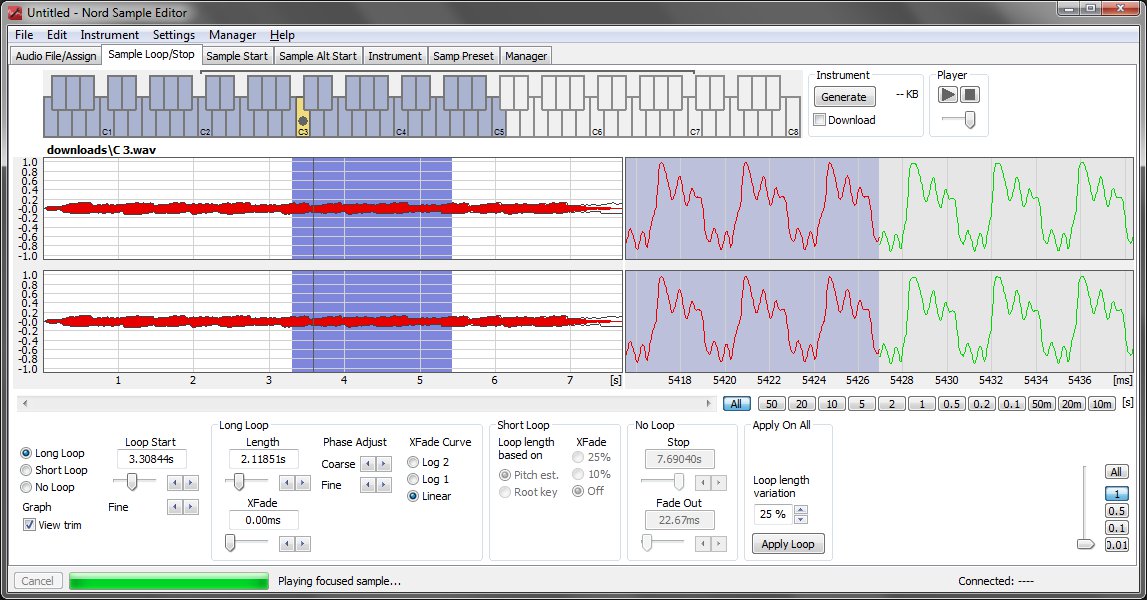Enable the Download checkbox
The image size is (1147, 600).
point(820,120)
